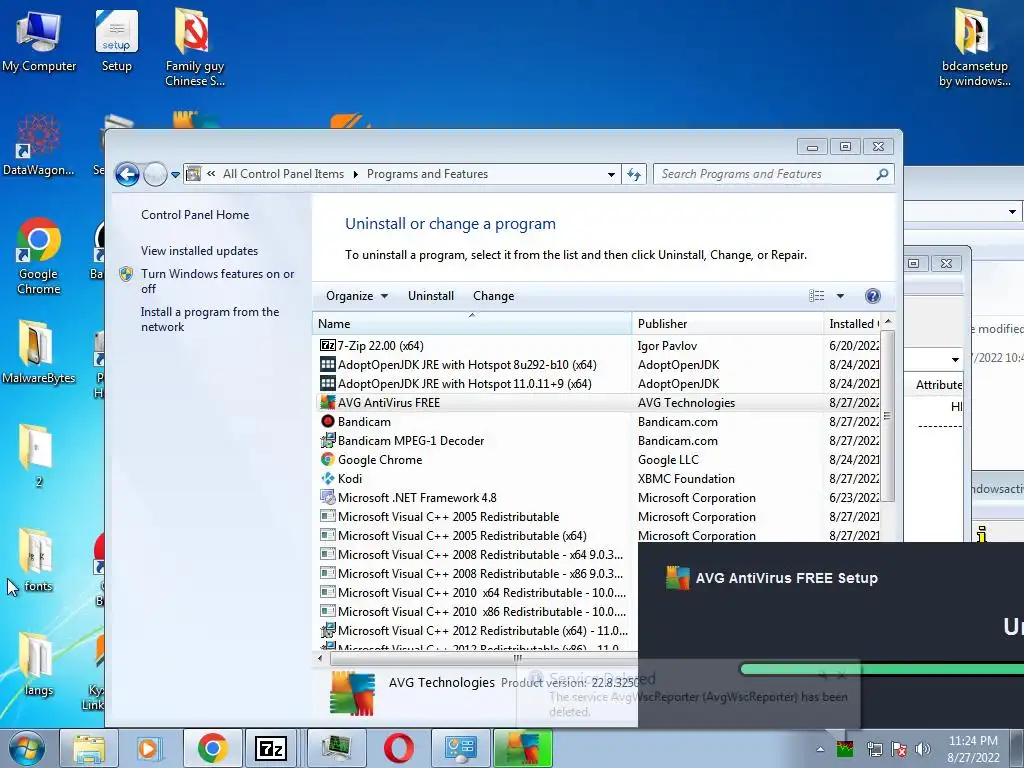Select the Bandicam program row
Image resolution: width=1024 pixels, height=768 pixels.
coord(596,422)
